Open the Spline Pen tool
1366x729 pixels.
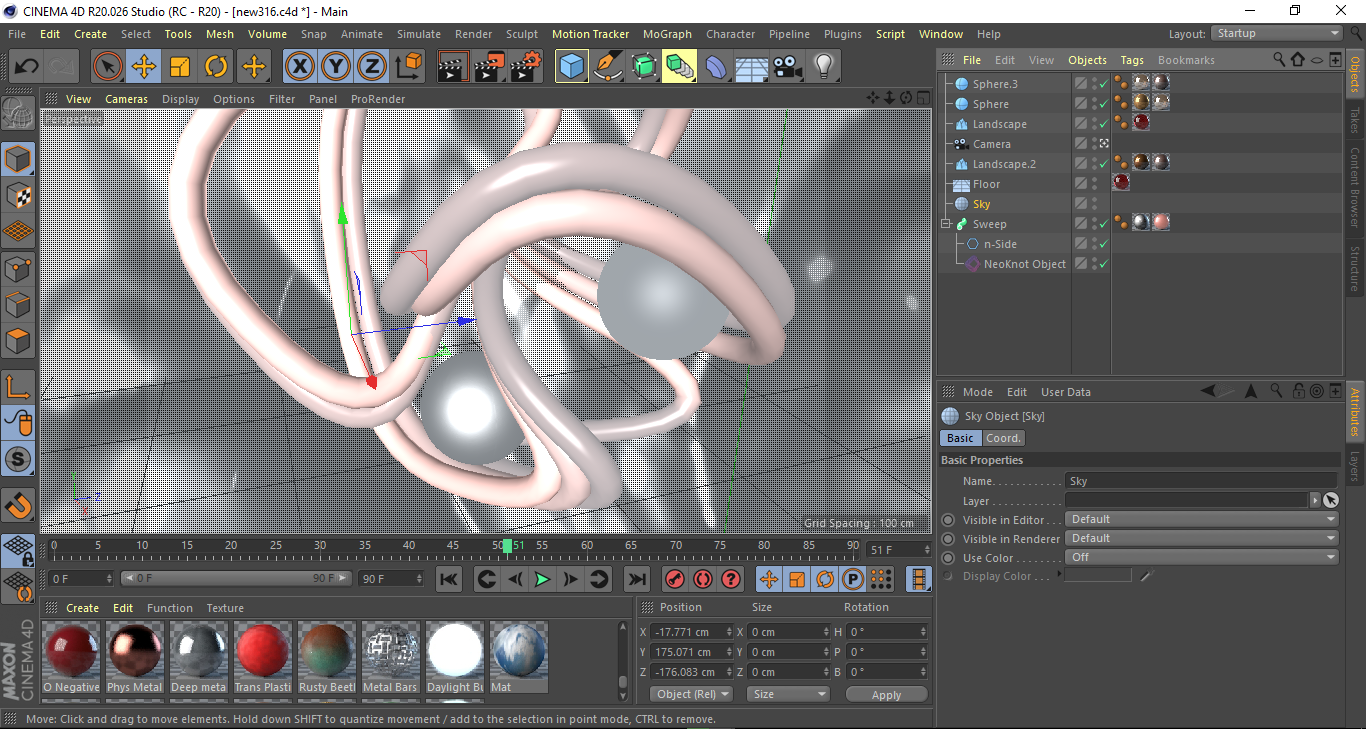tap(608, 67)
